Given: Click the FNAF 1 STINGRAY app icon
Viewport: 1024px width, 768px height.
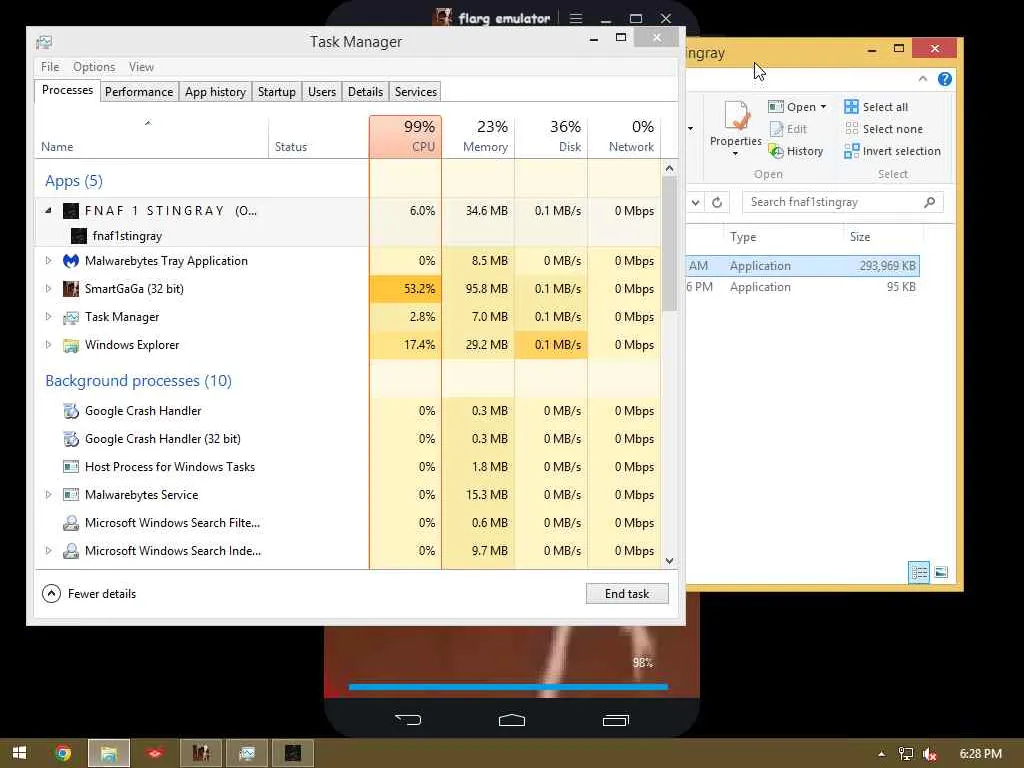Looking at the screenshot, I should tap(71, 210).
